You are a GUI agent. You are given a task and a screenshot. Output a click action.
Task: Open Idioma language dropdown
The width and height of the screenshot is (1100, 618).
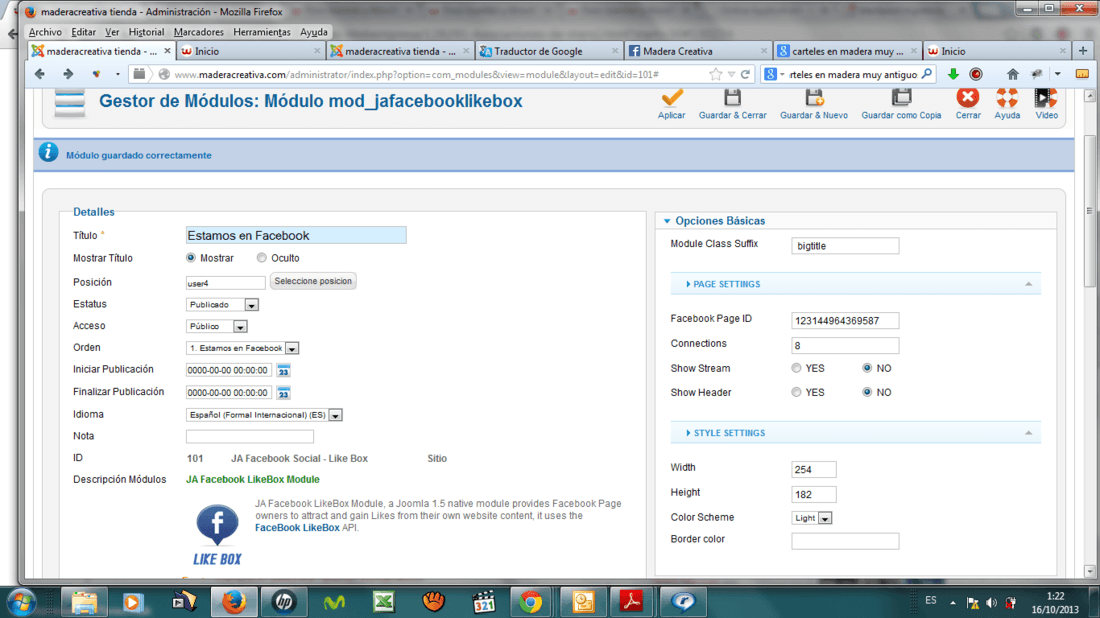(x=264, y=415)
